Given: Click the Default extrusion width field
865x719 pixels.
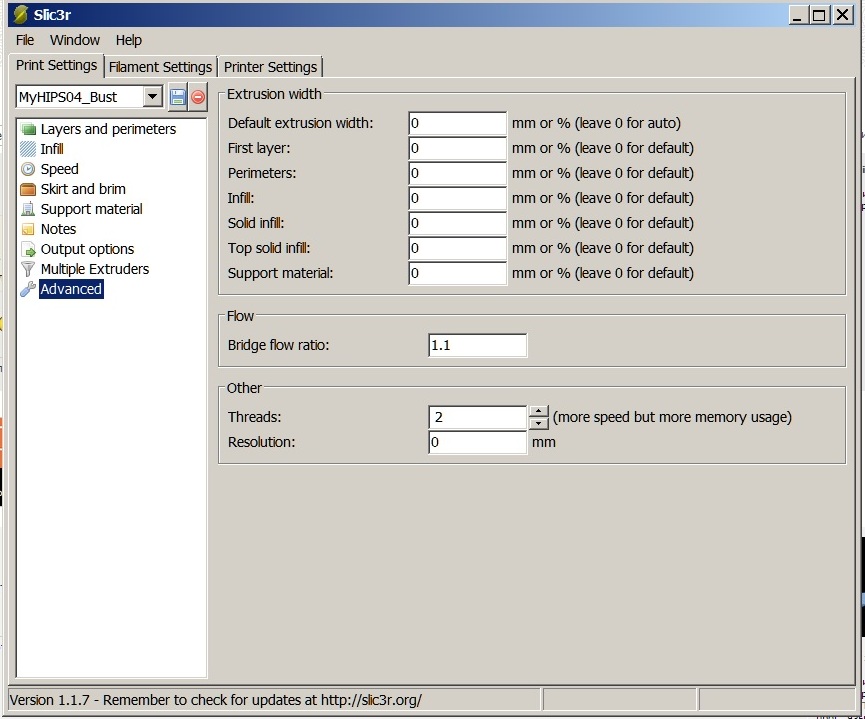Looking at the screenshot, I should pos(457,123).
